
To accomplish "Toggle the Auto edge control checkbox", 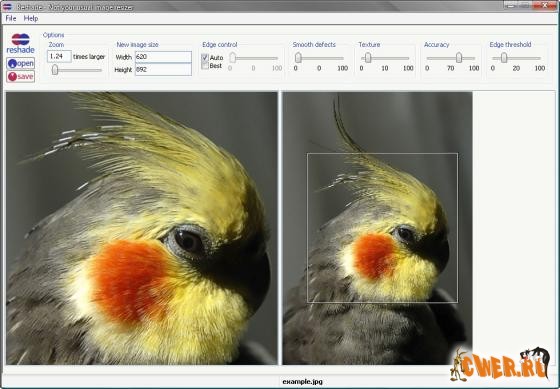I will pyautogui.click(x=205, y=58).
